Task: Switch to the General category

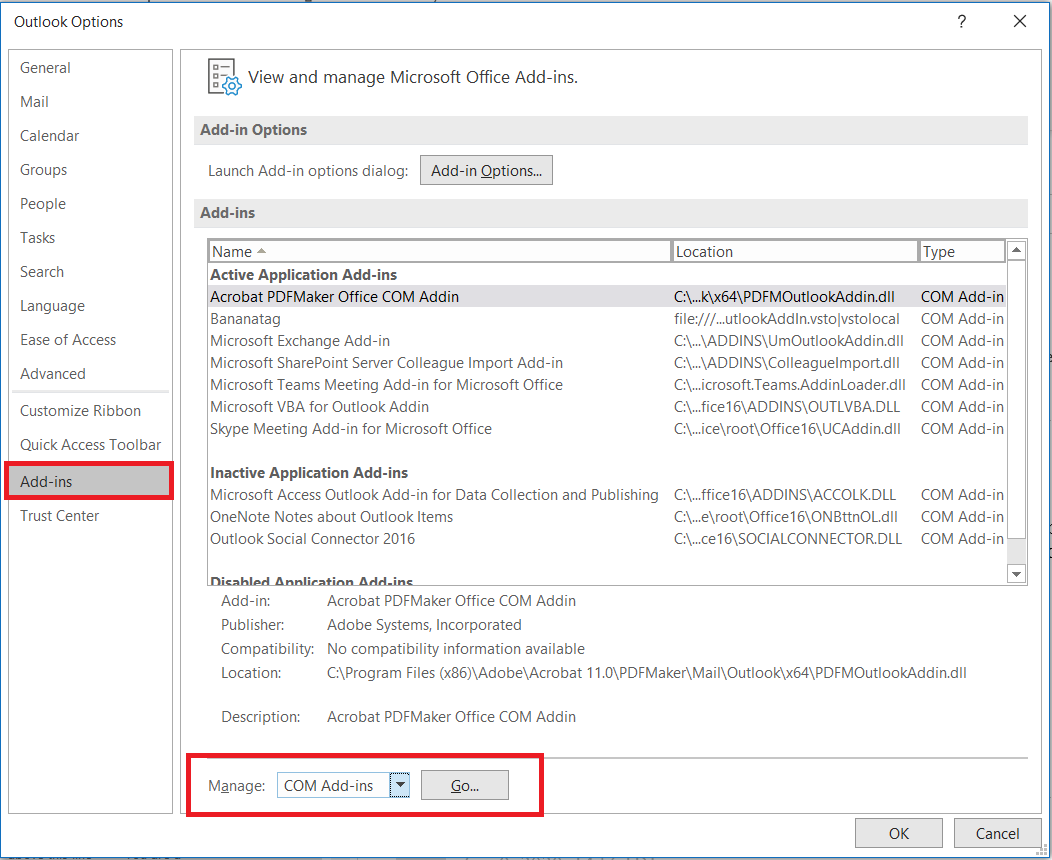Action: click(x=45, y=68)
